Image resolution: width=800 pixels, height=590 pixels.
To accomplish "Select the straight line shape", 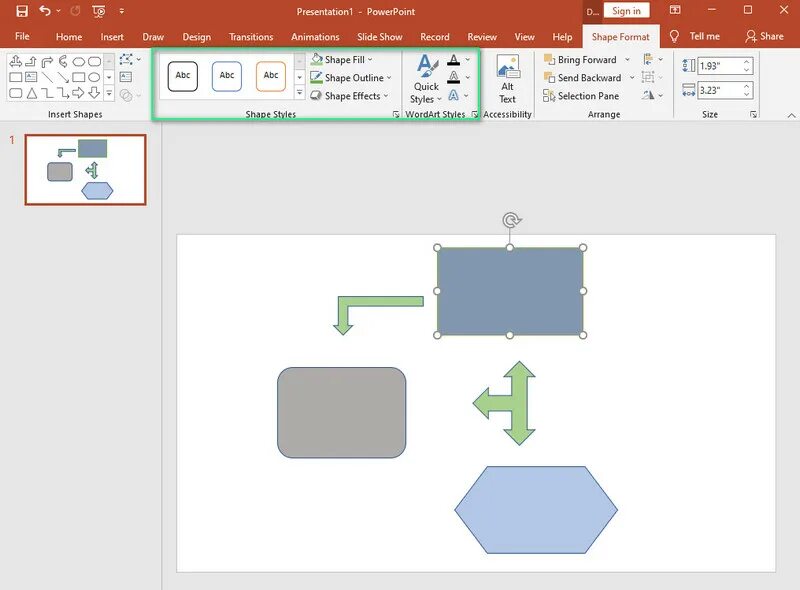I will (47, 77).
